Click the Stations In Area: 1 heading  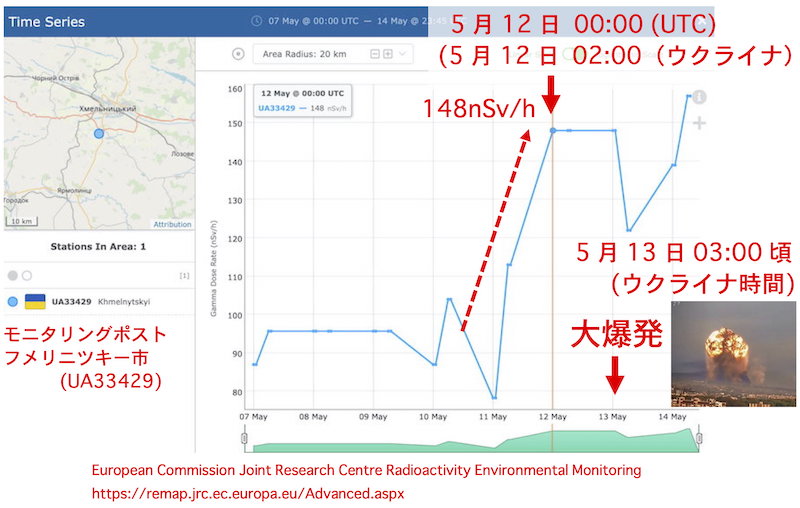pyautogui.click(x=98, y=246)
